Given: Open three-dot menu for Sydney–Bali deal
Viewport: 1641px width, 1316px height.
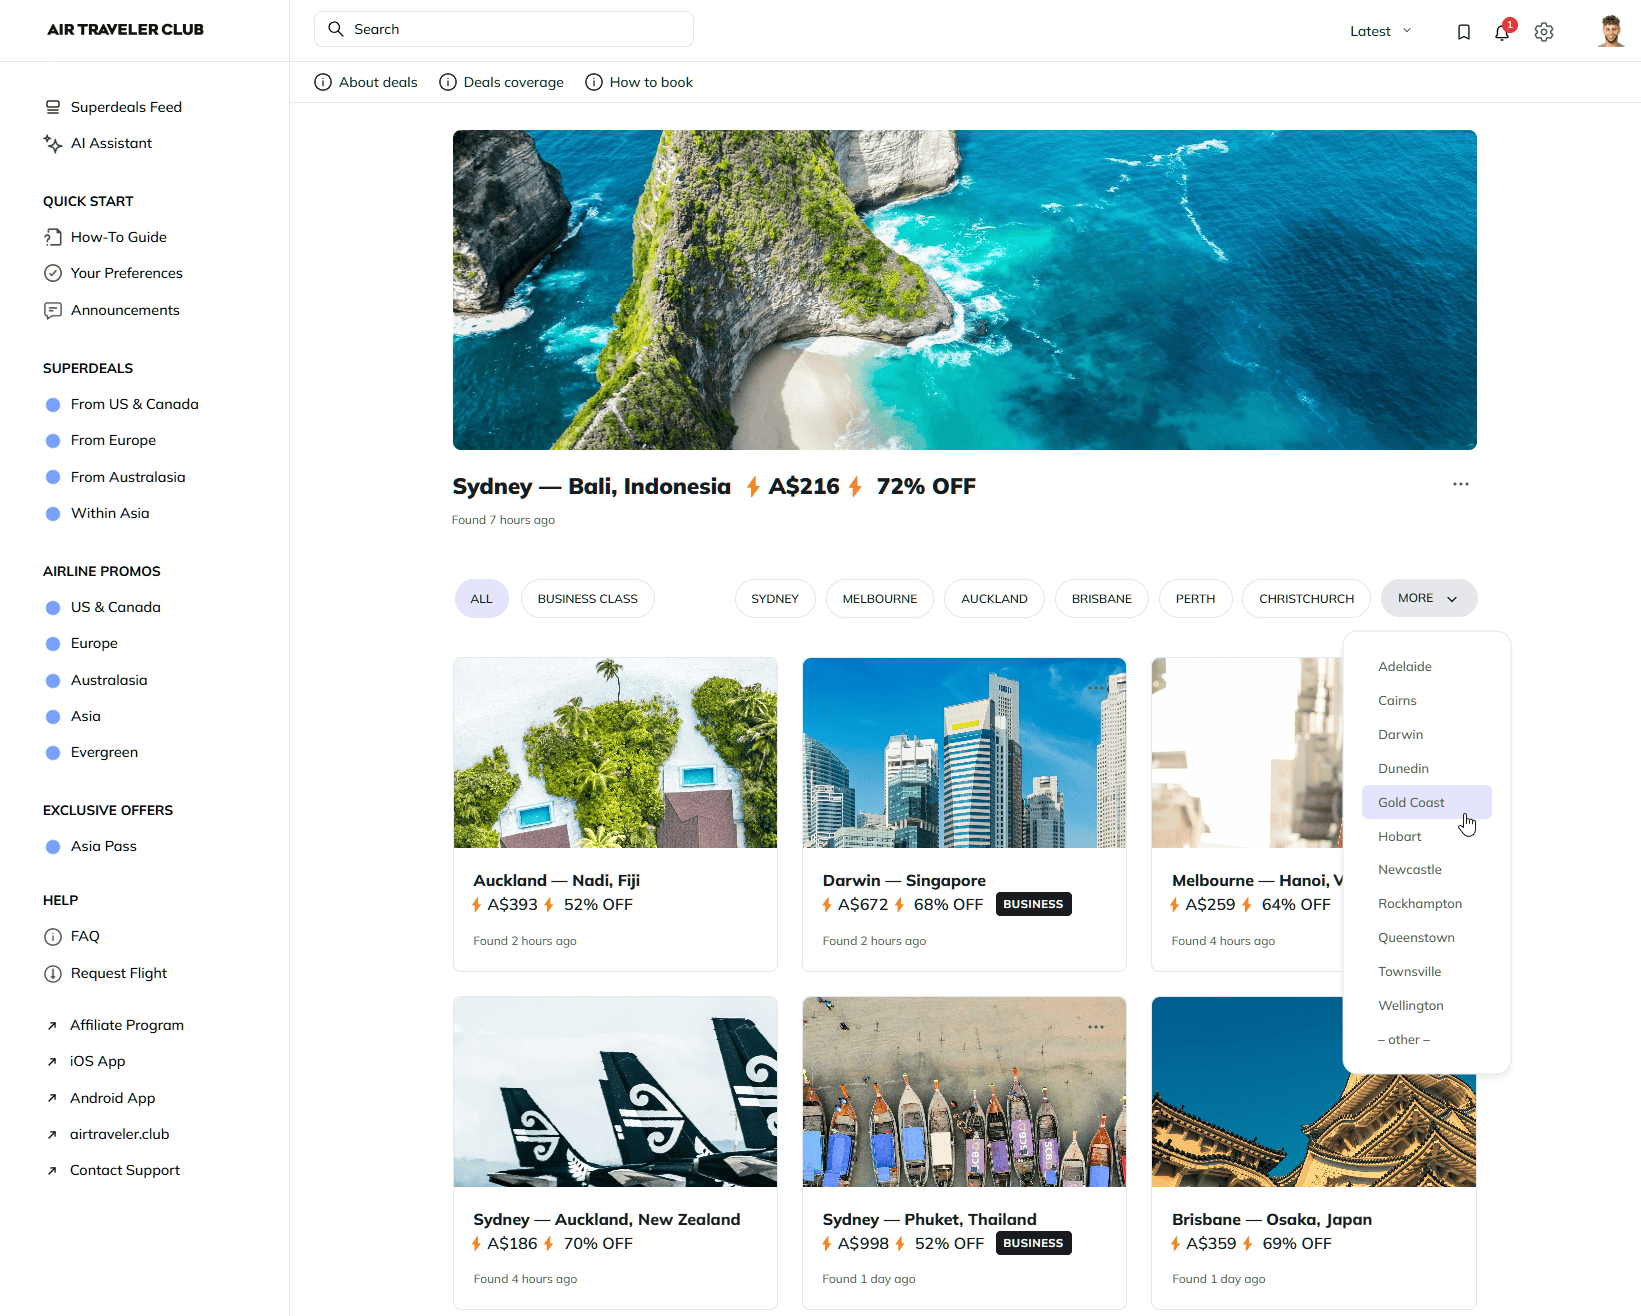Looking at the screenshot, I should click(x=1460, y=484).
